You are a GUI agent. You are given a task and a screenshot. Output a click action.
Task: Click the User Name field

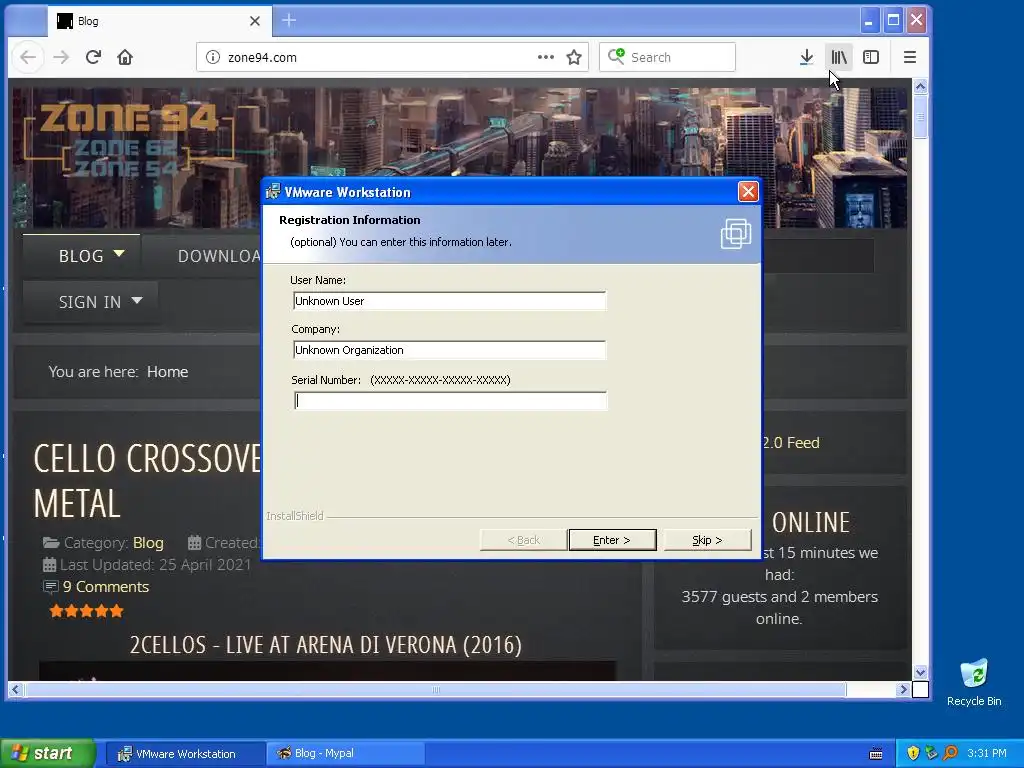pos(449,301)
